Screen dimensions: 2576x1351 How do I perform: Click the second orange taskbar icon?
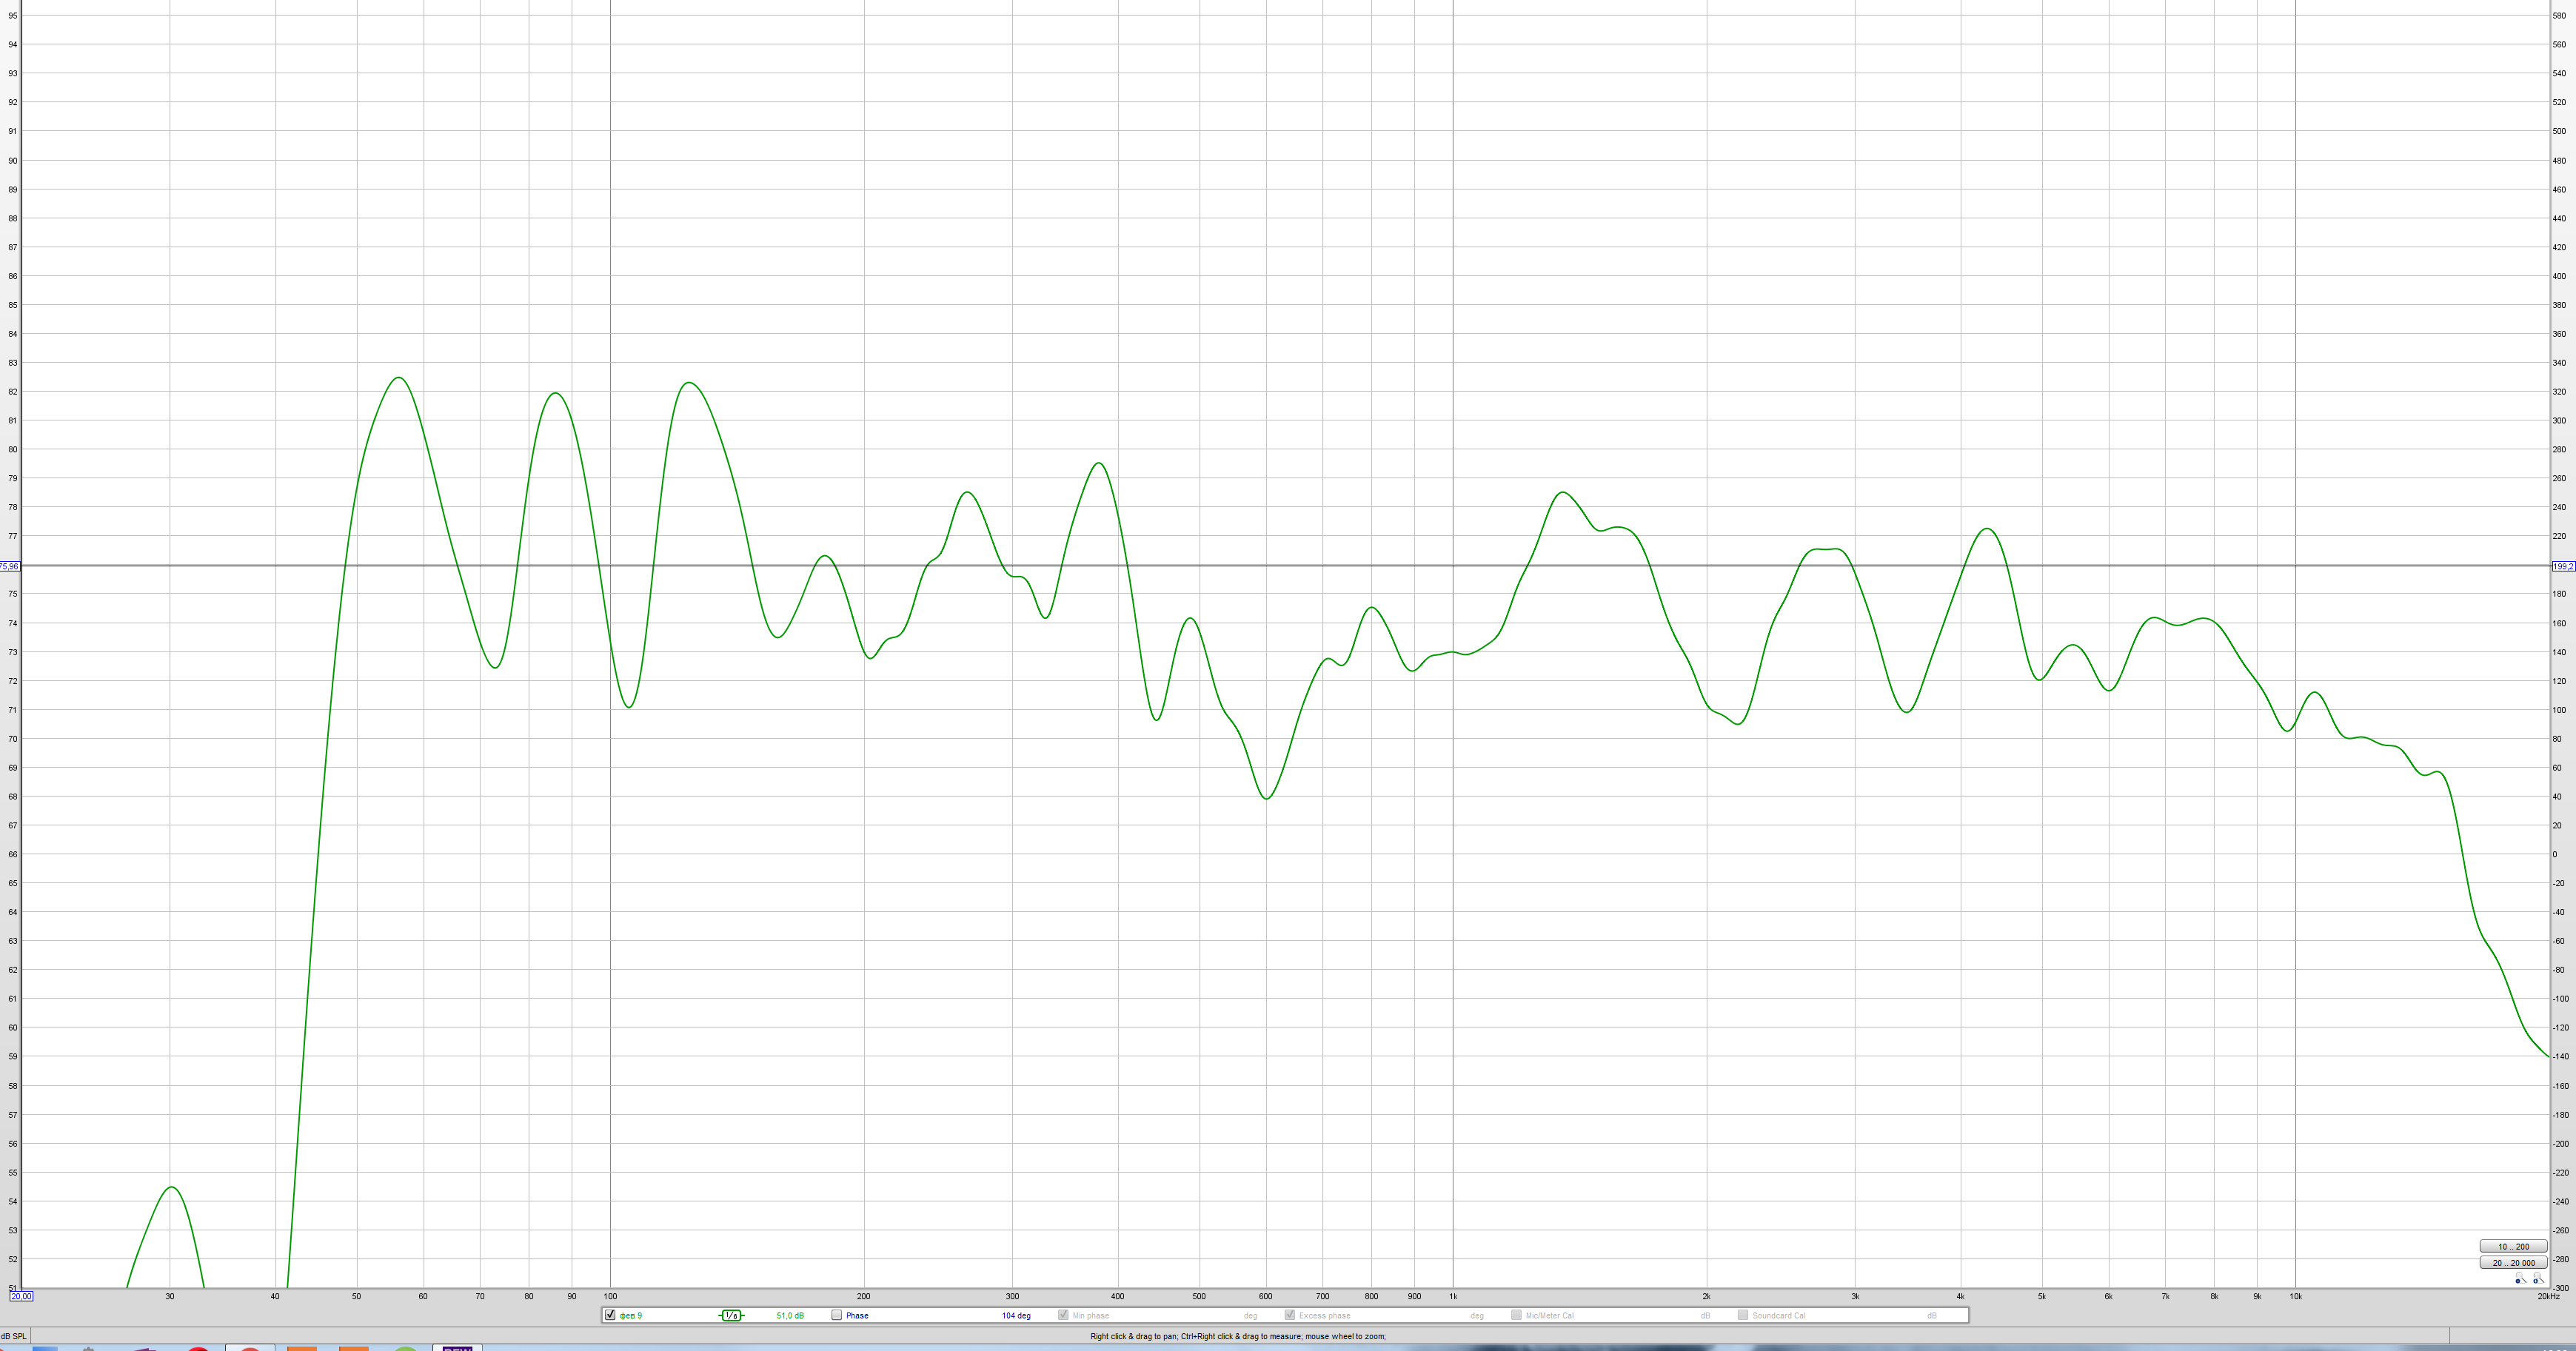click(353, 1348)
